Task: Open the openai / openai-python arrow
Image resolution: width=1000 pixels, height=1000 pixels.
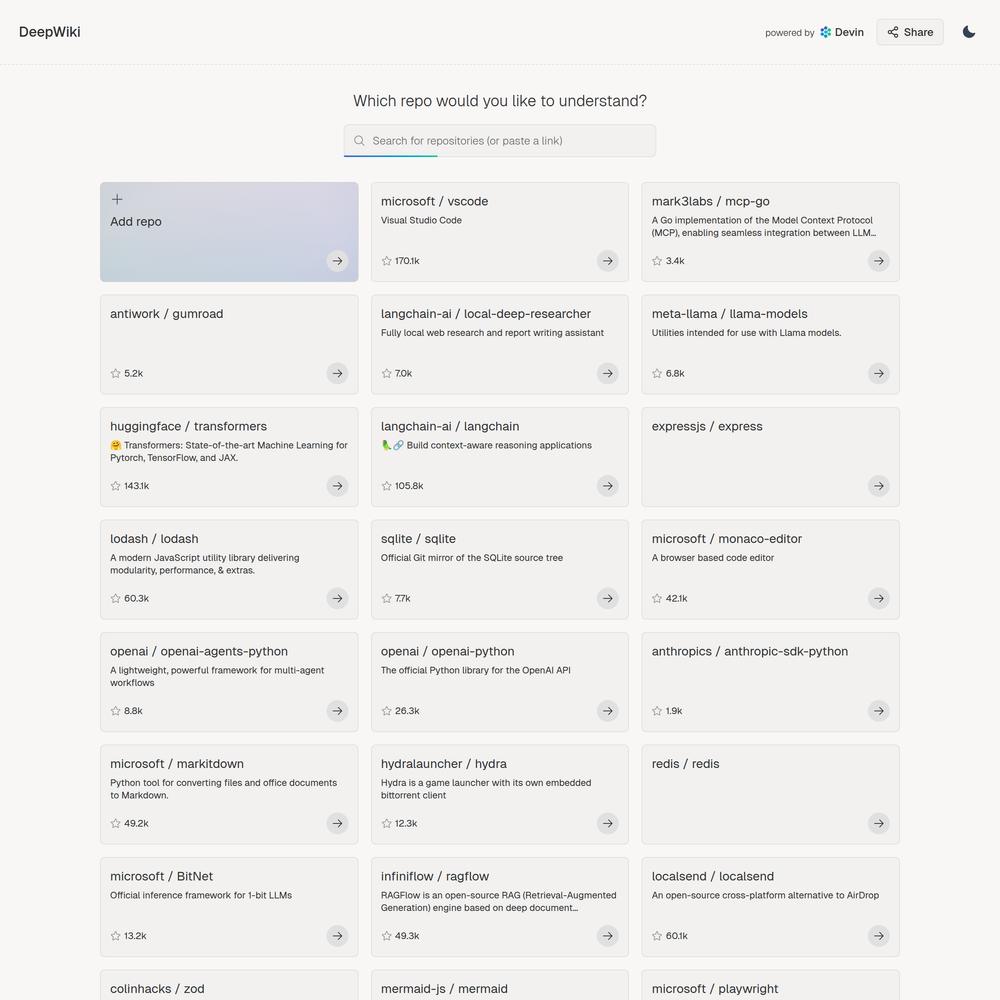Action: (x=607, y=711)
